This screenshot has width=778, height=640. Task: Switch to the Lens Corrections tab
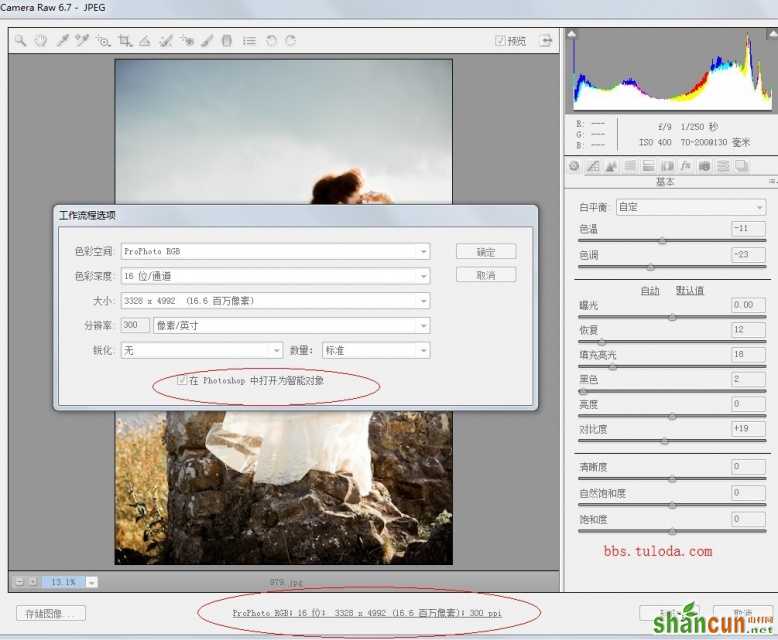coord(667,166)
